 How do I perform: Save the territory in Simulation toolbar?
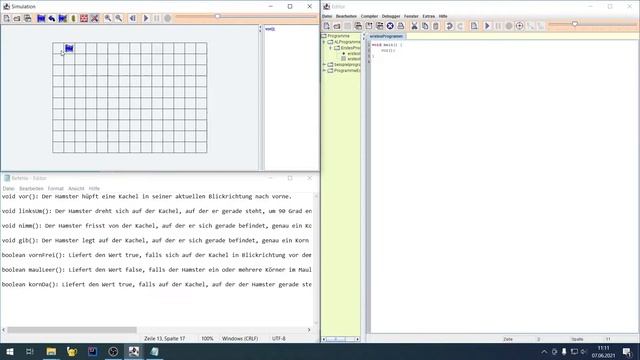(28, 18)
